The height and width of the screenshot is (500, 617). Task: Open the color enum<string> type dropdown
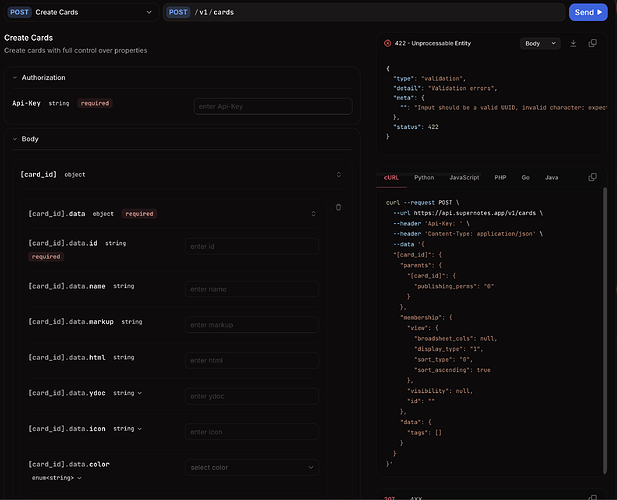(57, 478)
